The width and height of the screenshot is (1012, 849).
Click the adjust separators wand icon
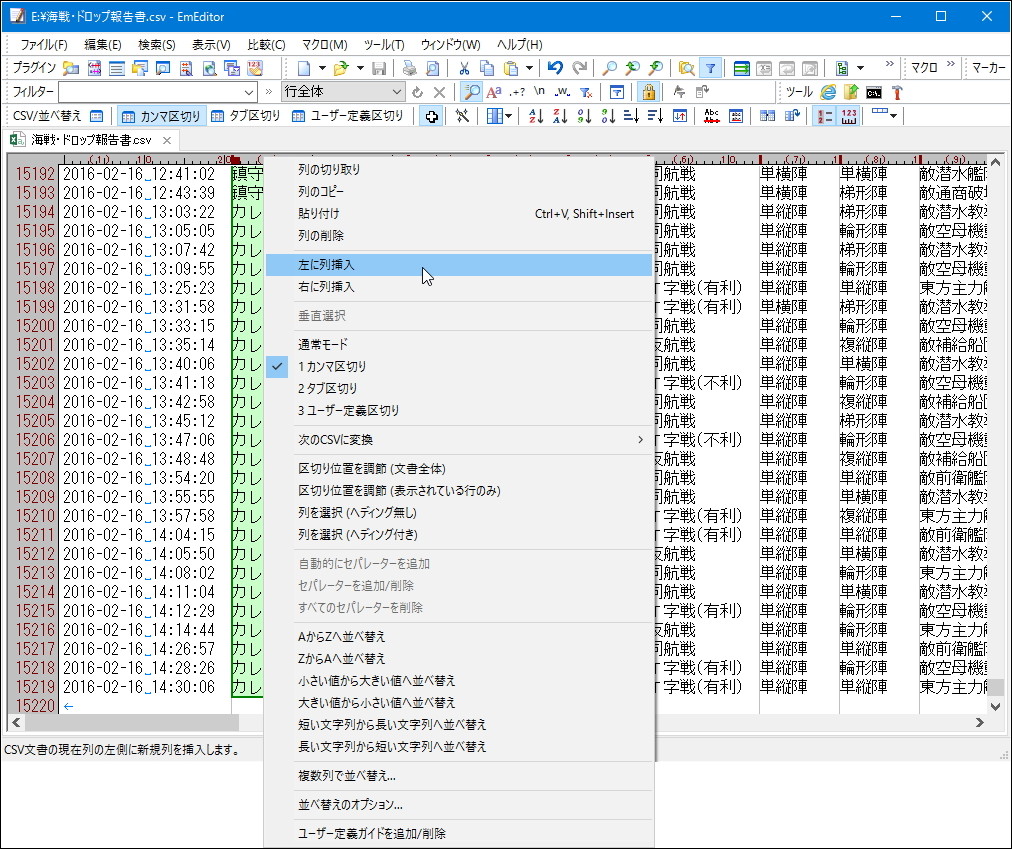(462, 116)
